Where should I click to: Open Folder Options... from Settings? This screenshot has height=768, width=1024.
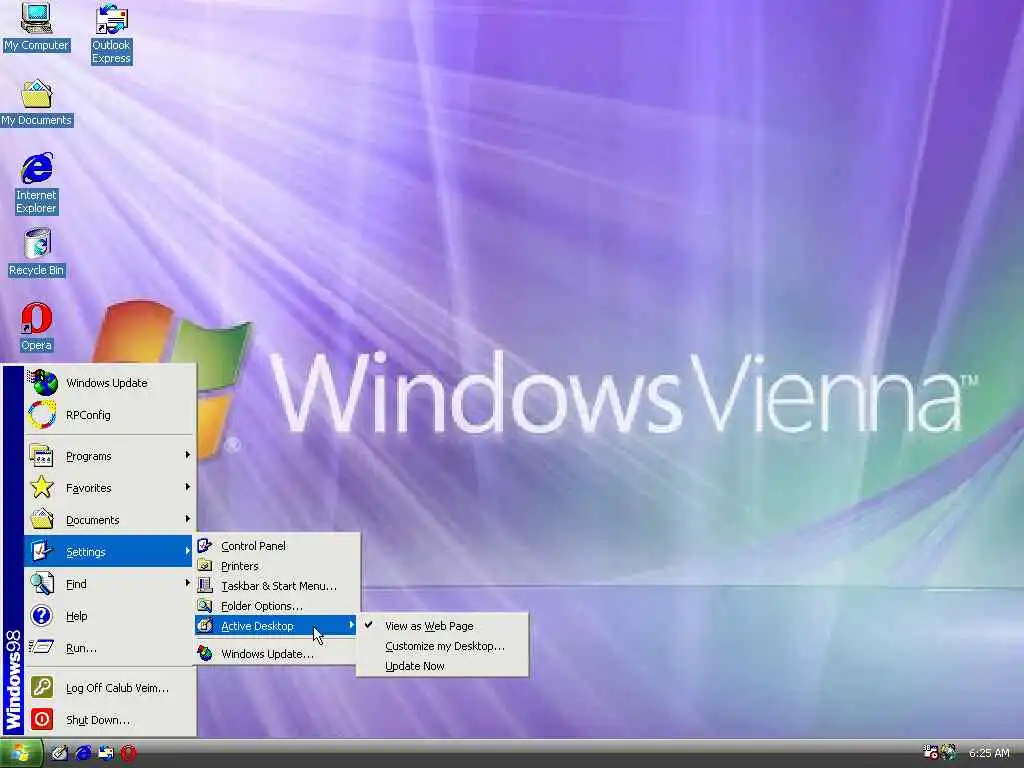[277, 606]
